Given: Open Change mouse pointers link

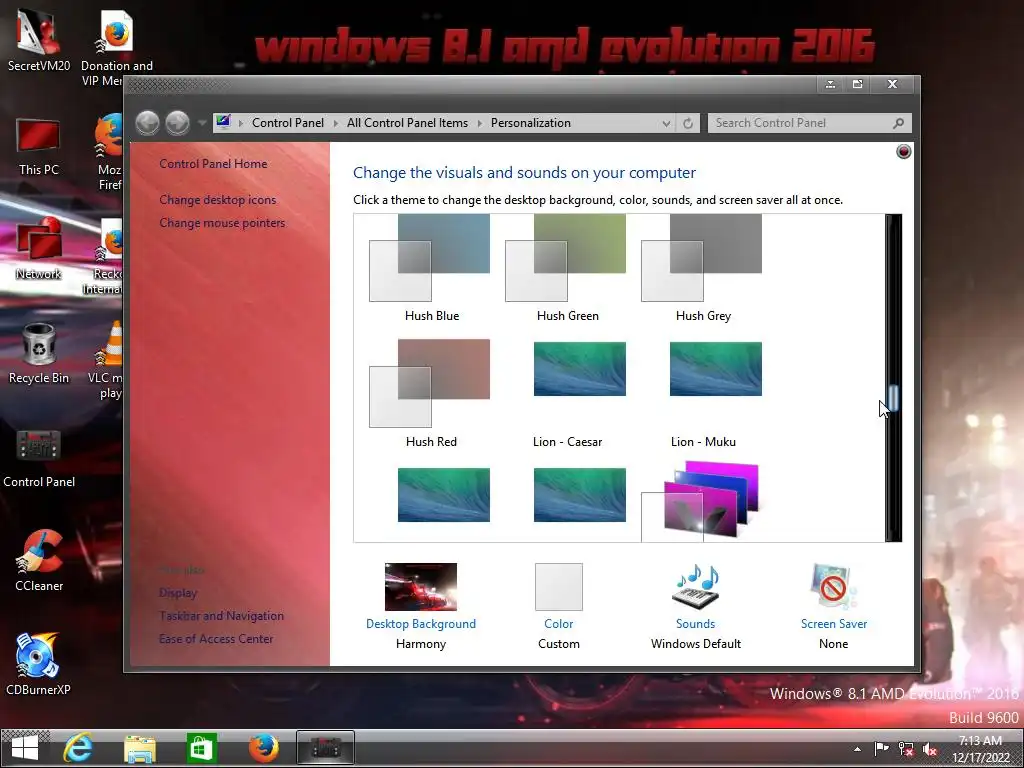Looking at the screenshot, I should pyautogui.click(x=222, y=223).
